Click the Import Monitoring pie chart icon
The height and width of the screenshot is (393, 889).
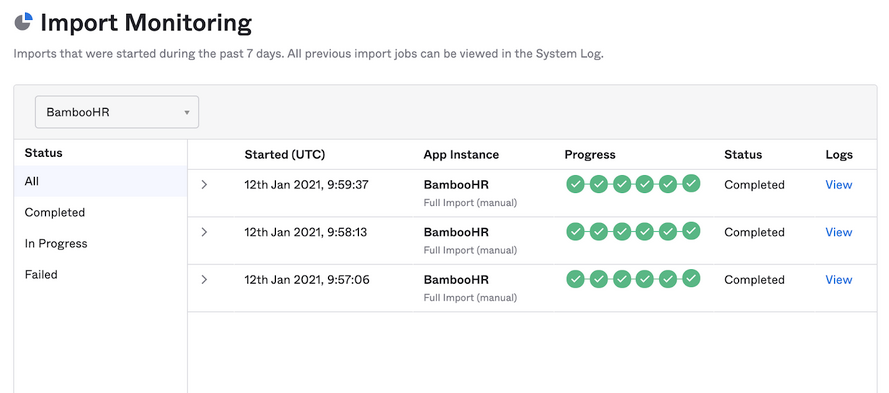pos(23,22)
